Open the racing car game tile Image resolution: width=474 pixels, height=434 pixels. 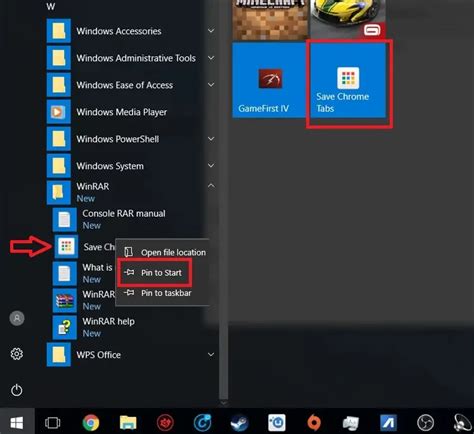click(x=348, y=19)
